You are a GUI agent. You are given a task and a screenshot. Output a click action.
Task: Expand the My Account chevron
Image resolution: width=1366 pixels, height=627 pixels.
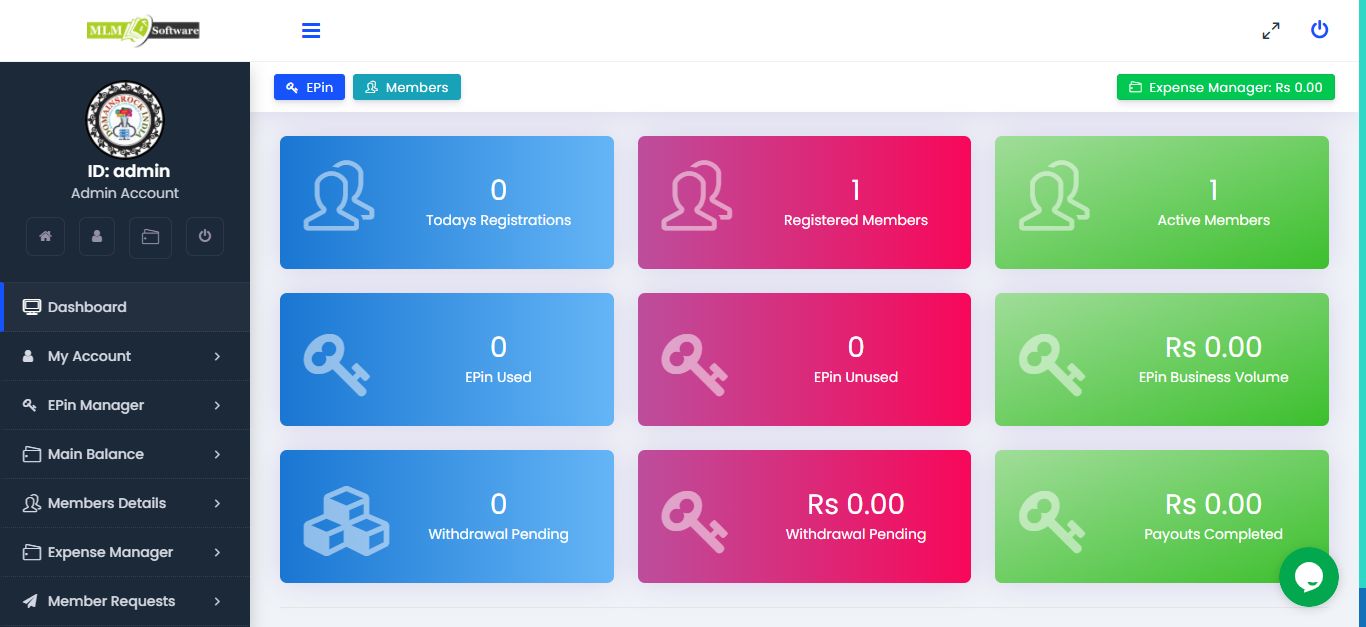click(x=217, y=356)
